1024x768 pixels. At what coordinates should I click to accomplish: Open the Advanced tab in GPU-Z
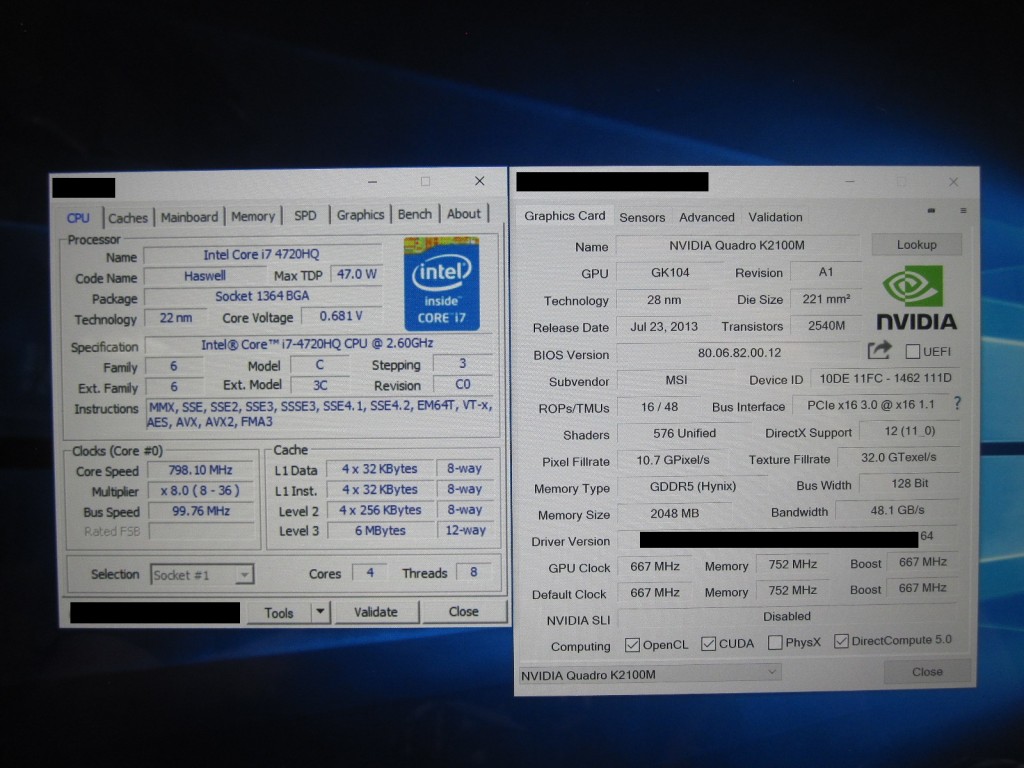point(707,217)
